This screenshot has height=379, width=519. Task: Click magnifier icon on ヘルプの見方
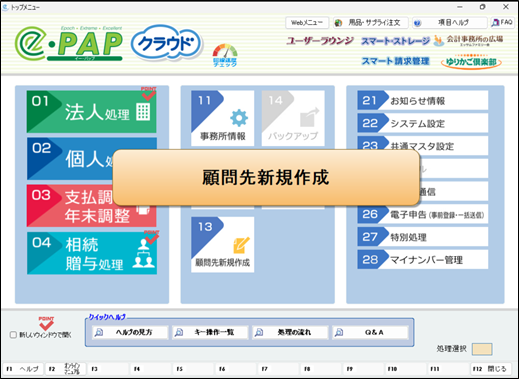99,332
